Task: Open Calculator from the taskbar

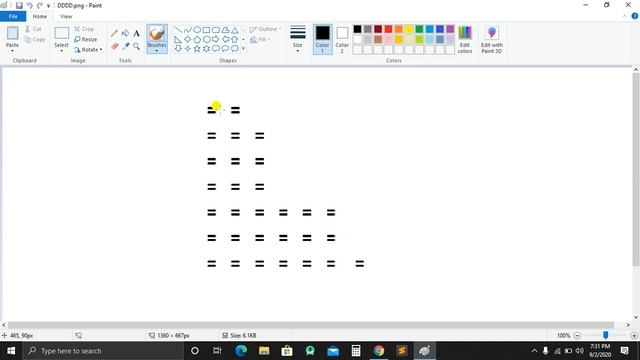Action: click(x=356, y=351)
